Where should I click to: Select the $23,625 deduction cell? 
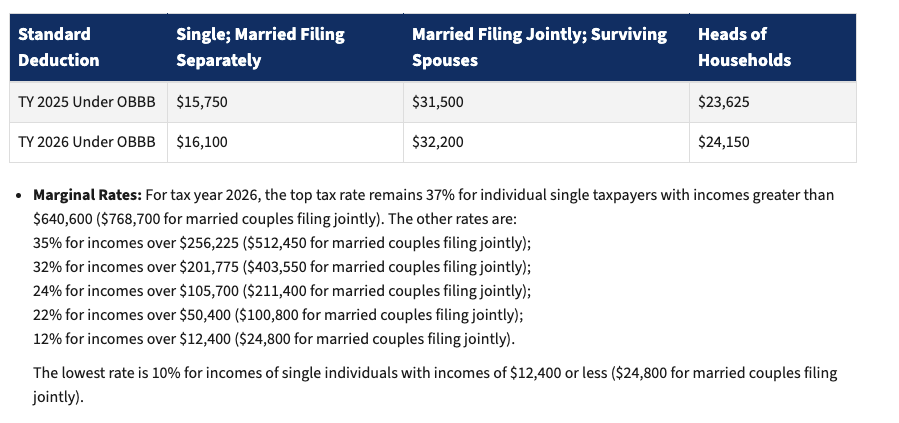pyautogui.click(x=724, y=102)
